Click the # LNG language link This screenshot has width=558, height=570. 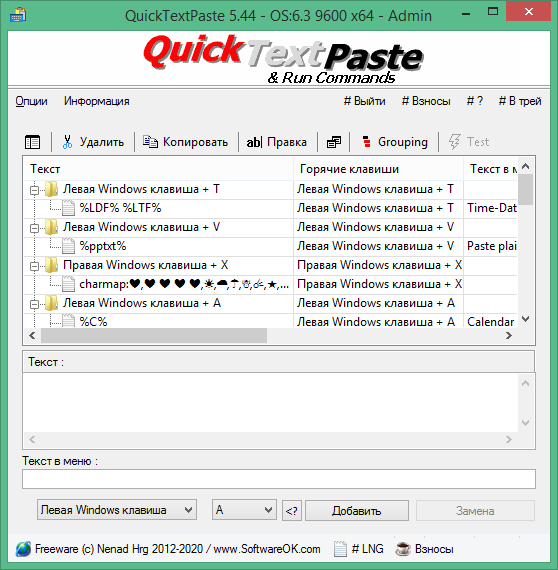click(x=368, y=549)
